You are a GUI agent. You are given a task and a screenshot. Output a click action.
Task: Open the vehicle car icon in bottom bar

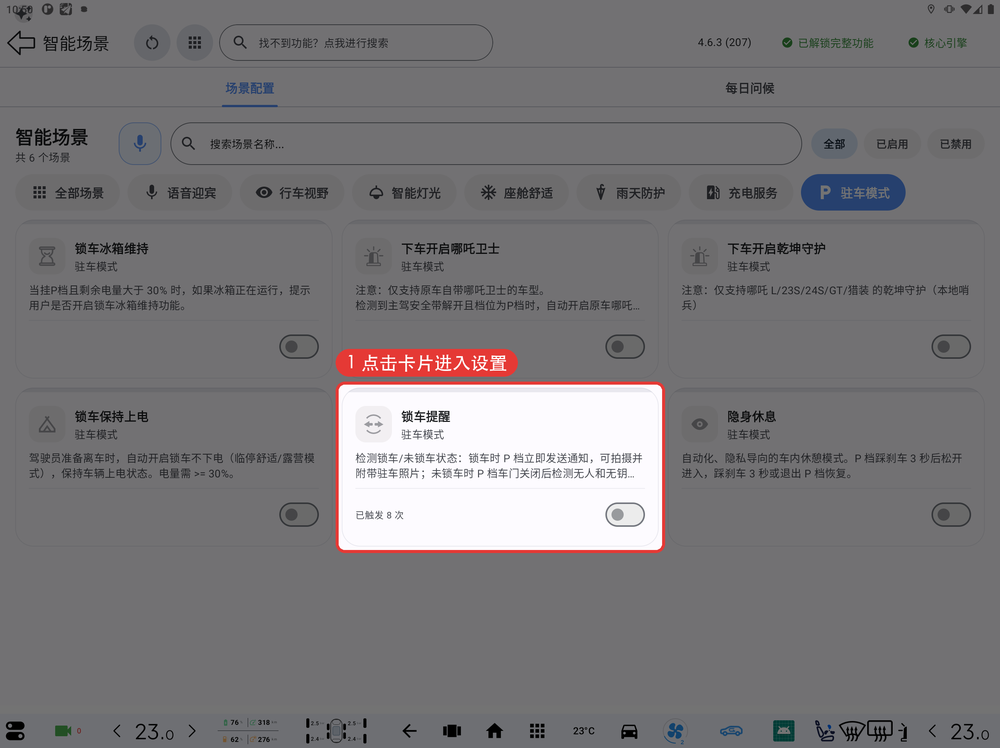coord(629,731)
